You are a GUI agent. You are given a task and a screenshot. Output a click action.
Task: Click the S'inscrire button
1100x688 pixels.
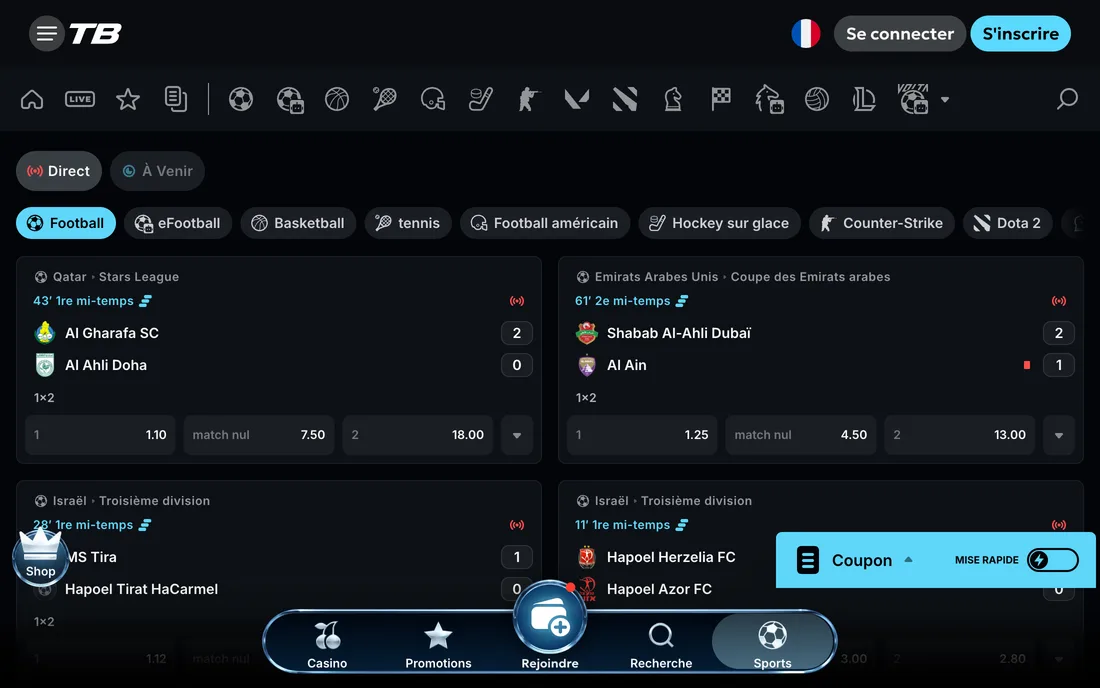pos(1020,34)
